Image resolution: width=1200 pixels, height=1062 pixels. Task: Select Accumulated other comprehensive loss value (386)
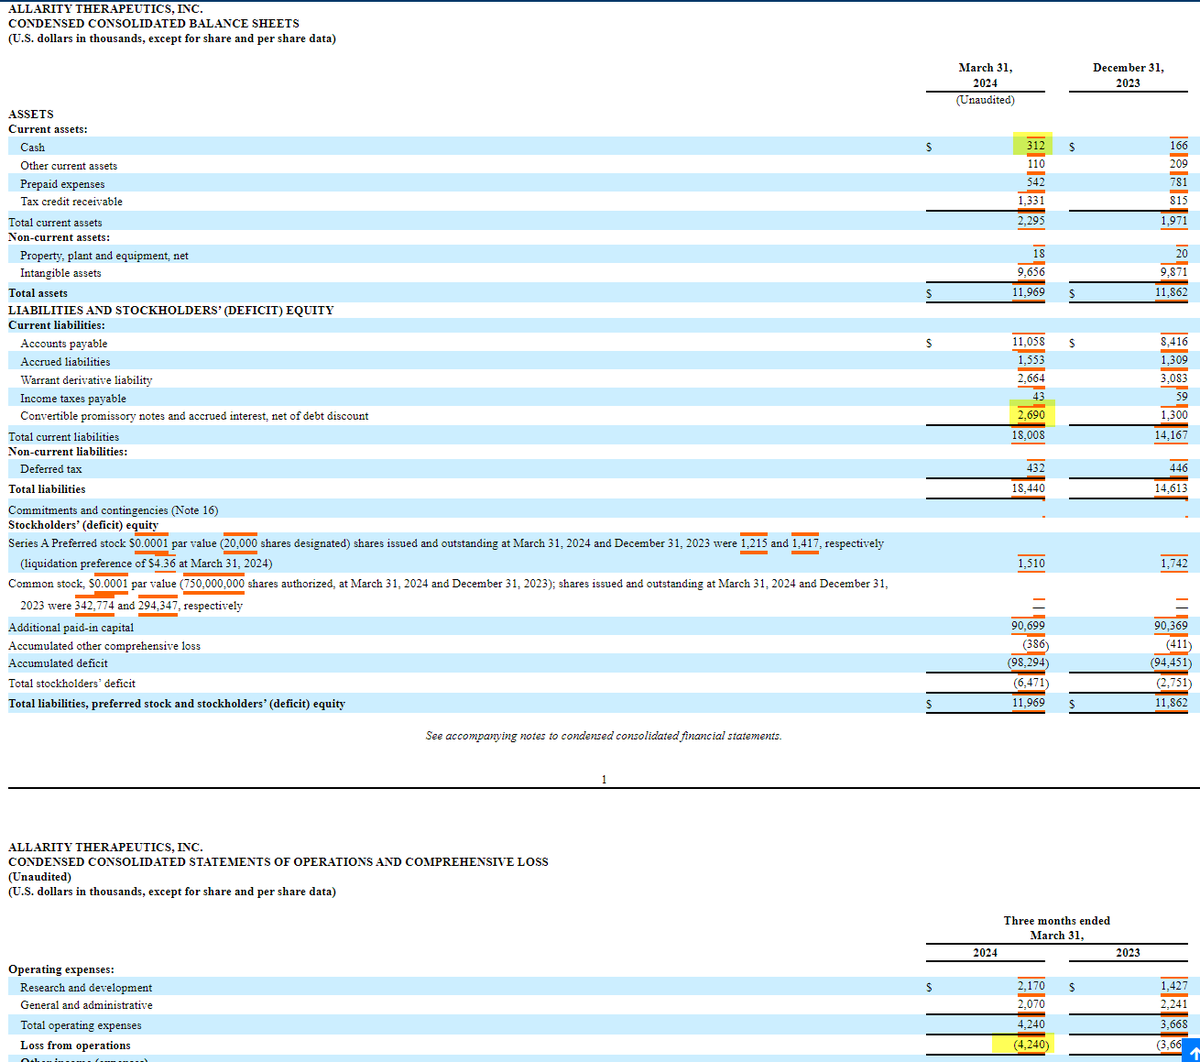1035,646
